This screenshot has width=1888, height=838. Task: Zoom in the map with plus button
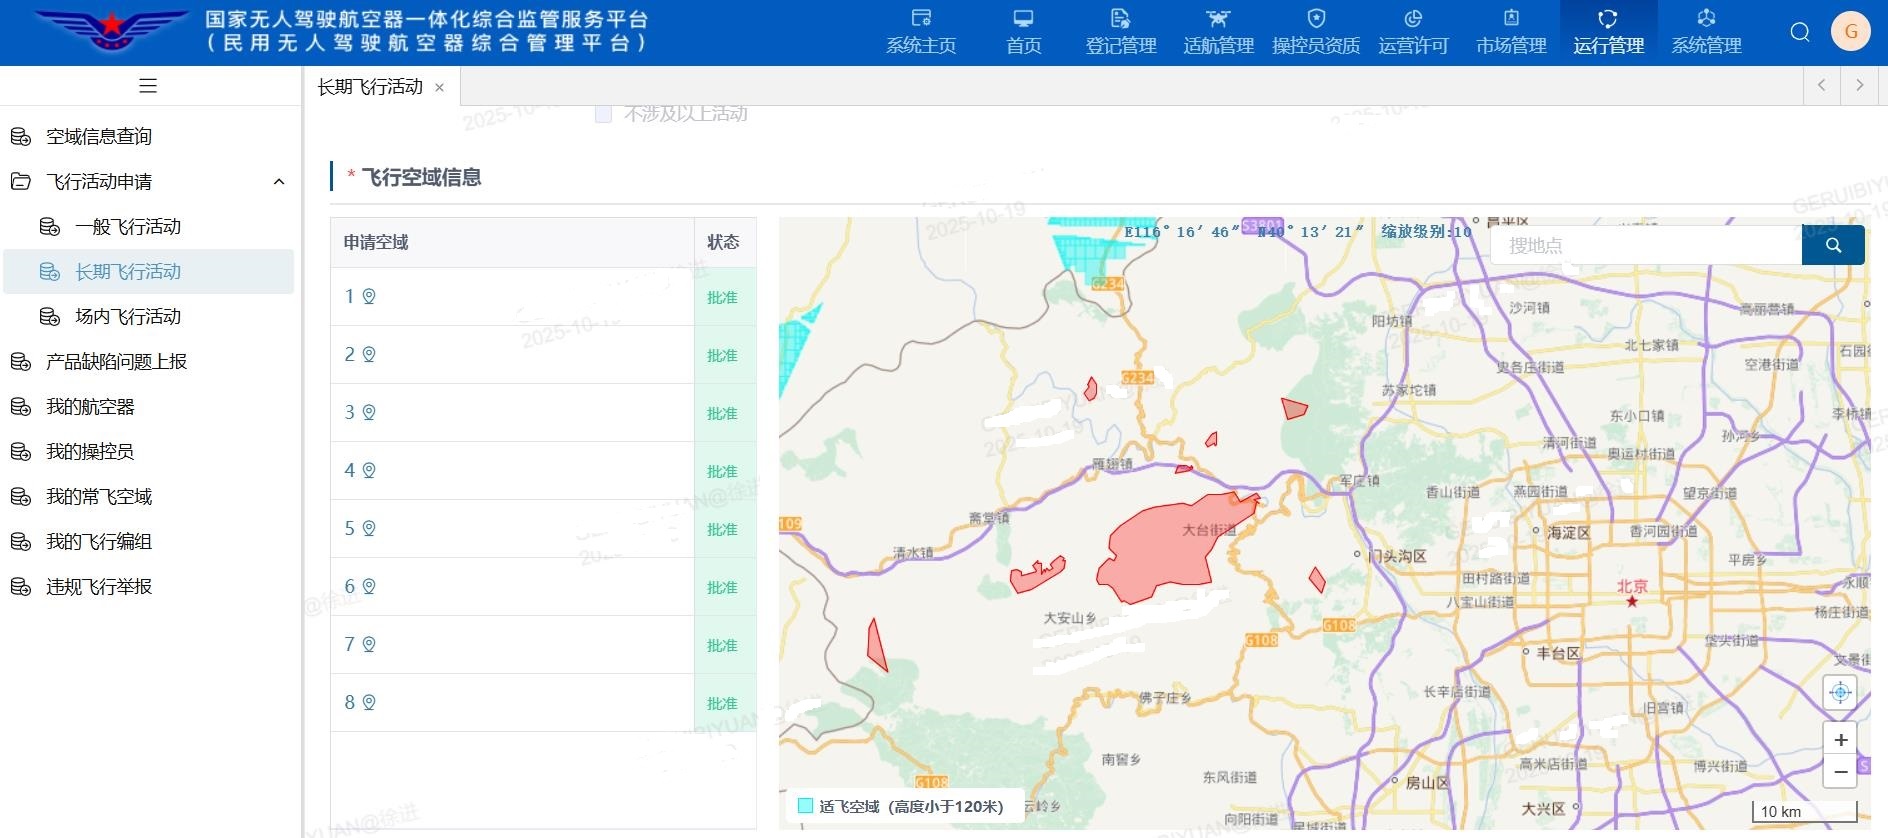pyautogui.click(x=1840, y=740)
